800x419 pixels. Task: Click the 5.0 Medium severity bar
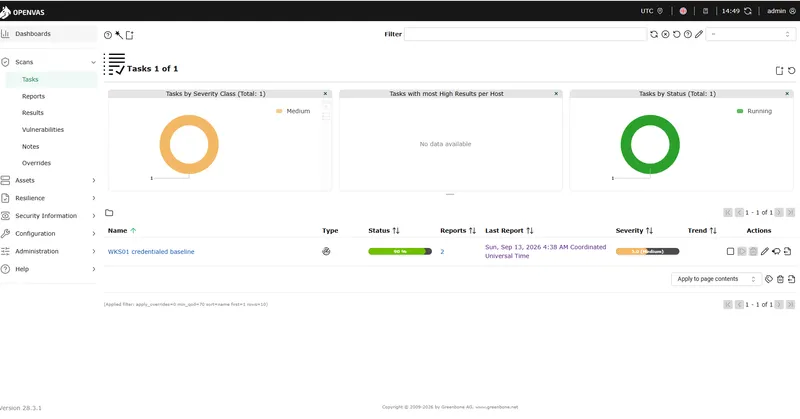[x=647, y=251]
